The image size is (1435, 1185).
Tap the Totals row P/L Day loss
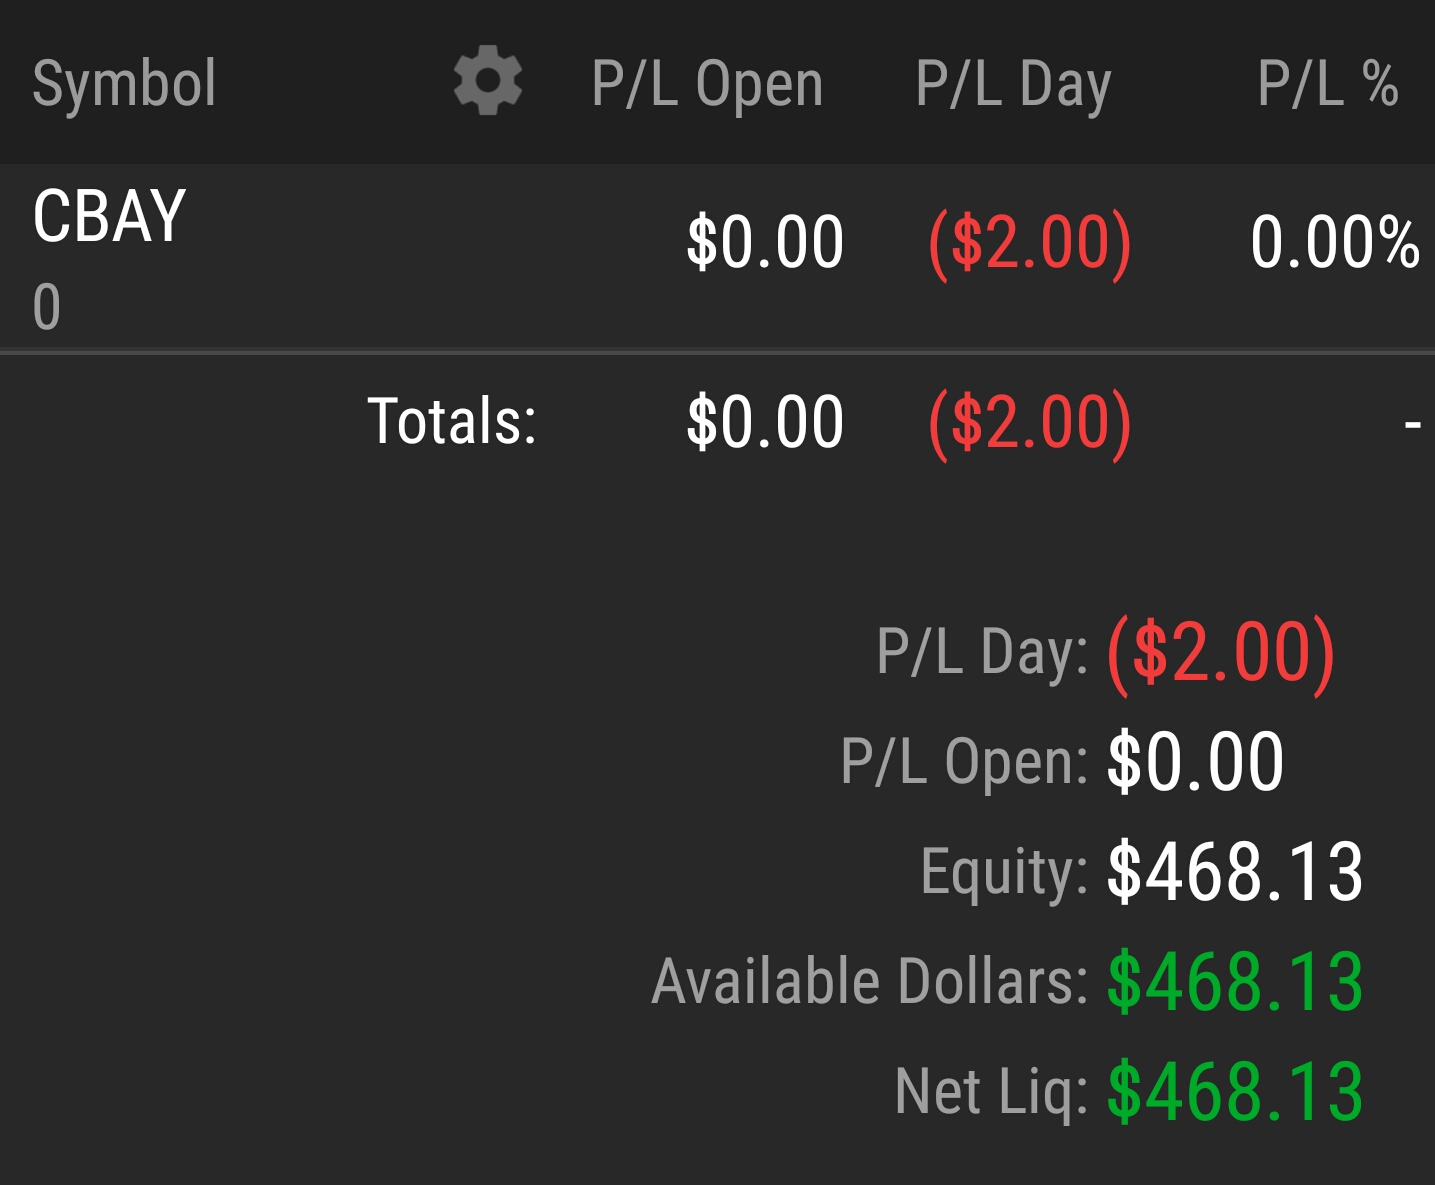coord(1029,421)
